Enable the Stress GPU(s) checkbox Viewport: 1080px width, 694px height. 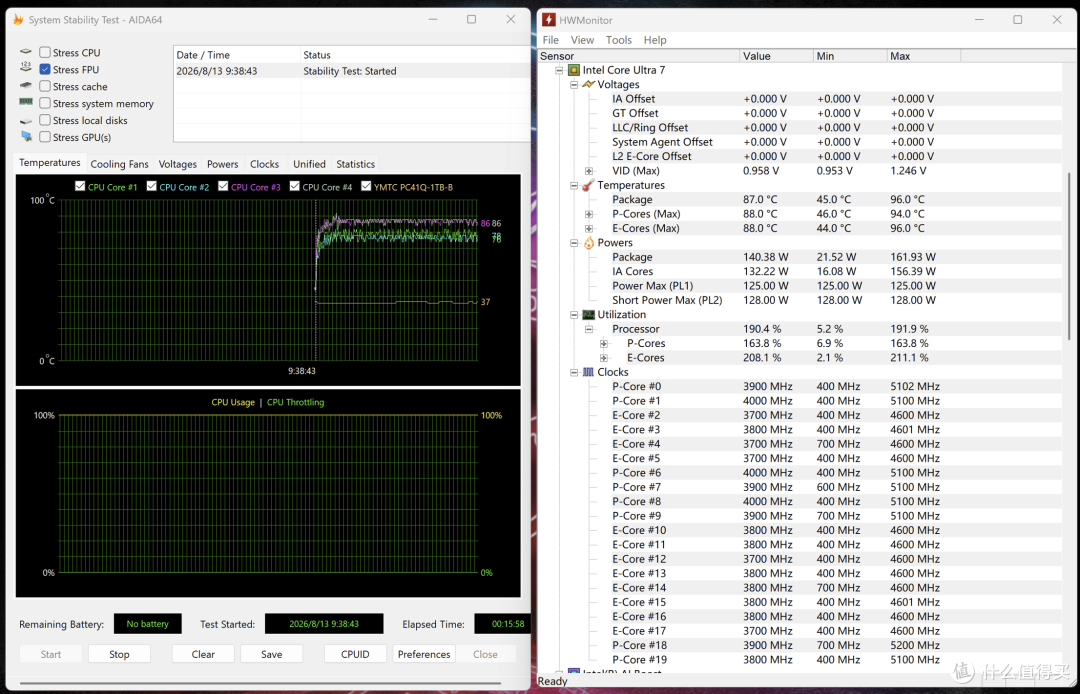[45, 137]
